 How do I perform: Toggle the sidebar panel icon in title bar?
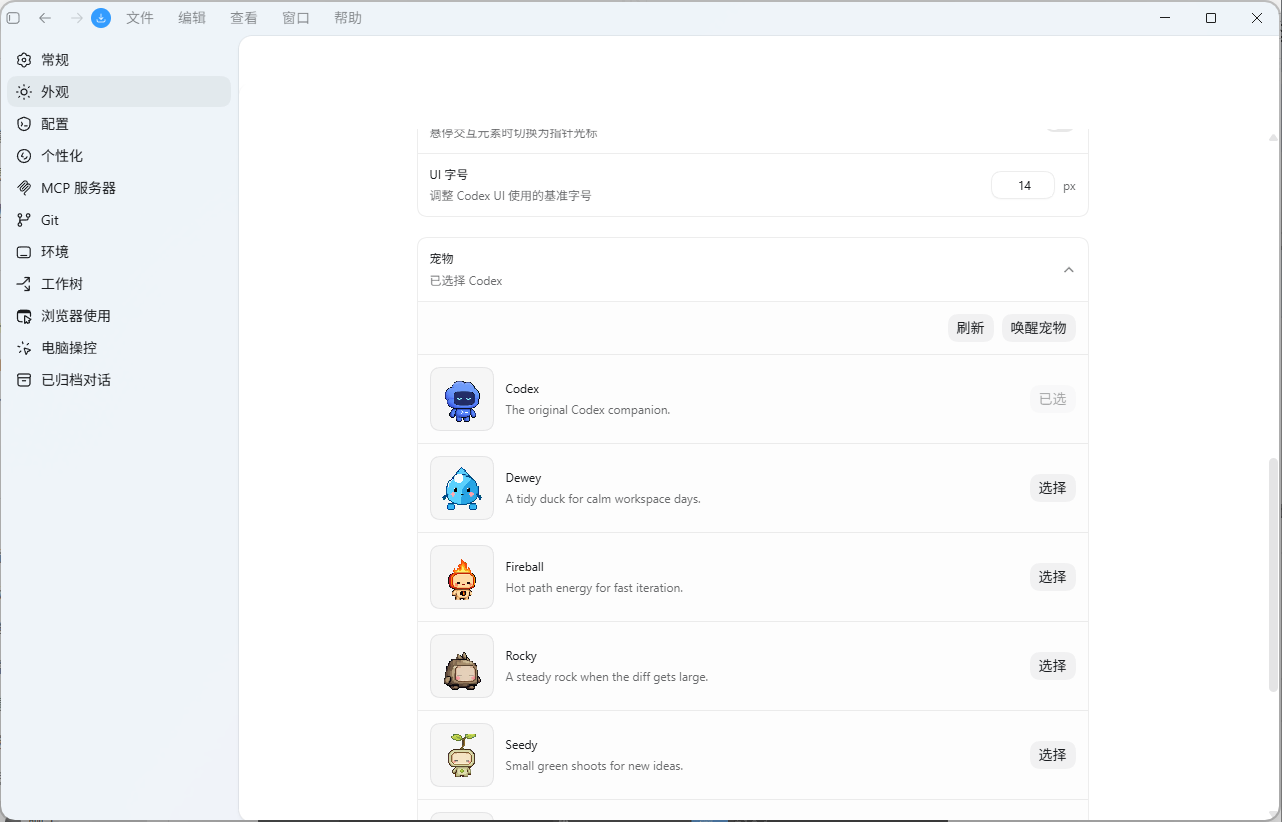click(13, 18)
